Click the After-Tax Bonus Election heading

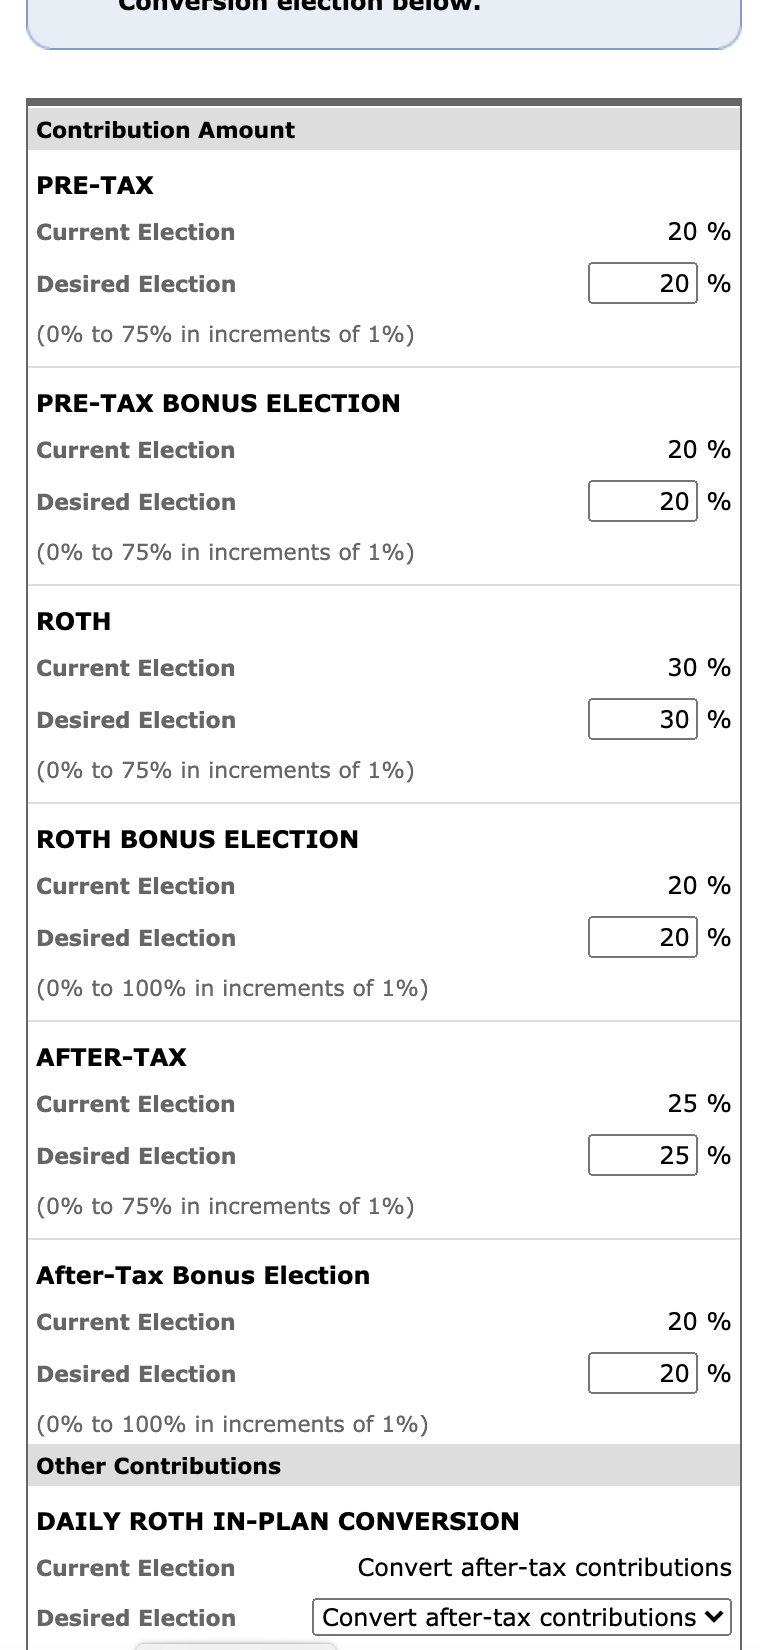pyautogui.click(x=203, y=1275)
